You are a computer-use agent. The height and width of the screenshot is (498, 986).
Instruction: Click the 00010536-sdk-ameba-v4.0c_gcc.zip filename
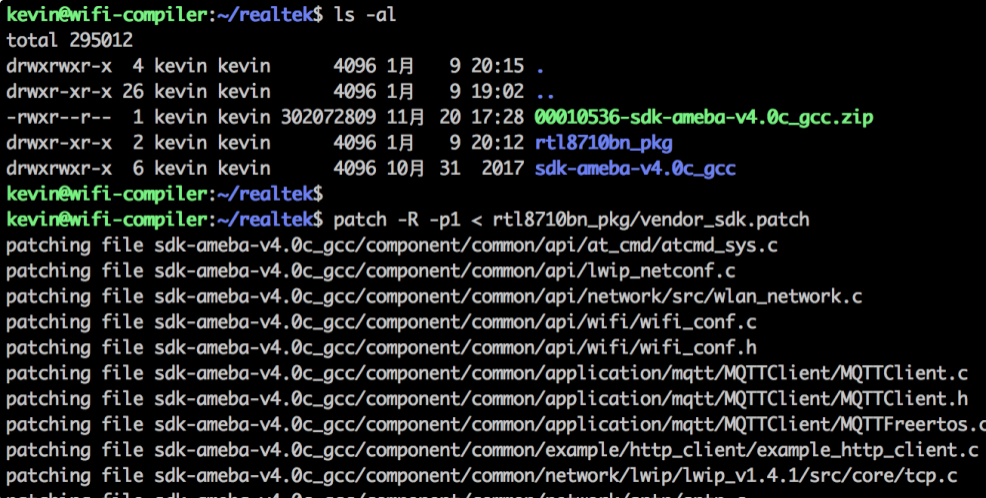[704, 117]
